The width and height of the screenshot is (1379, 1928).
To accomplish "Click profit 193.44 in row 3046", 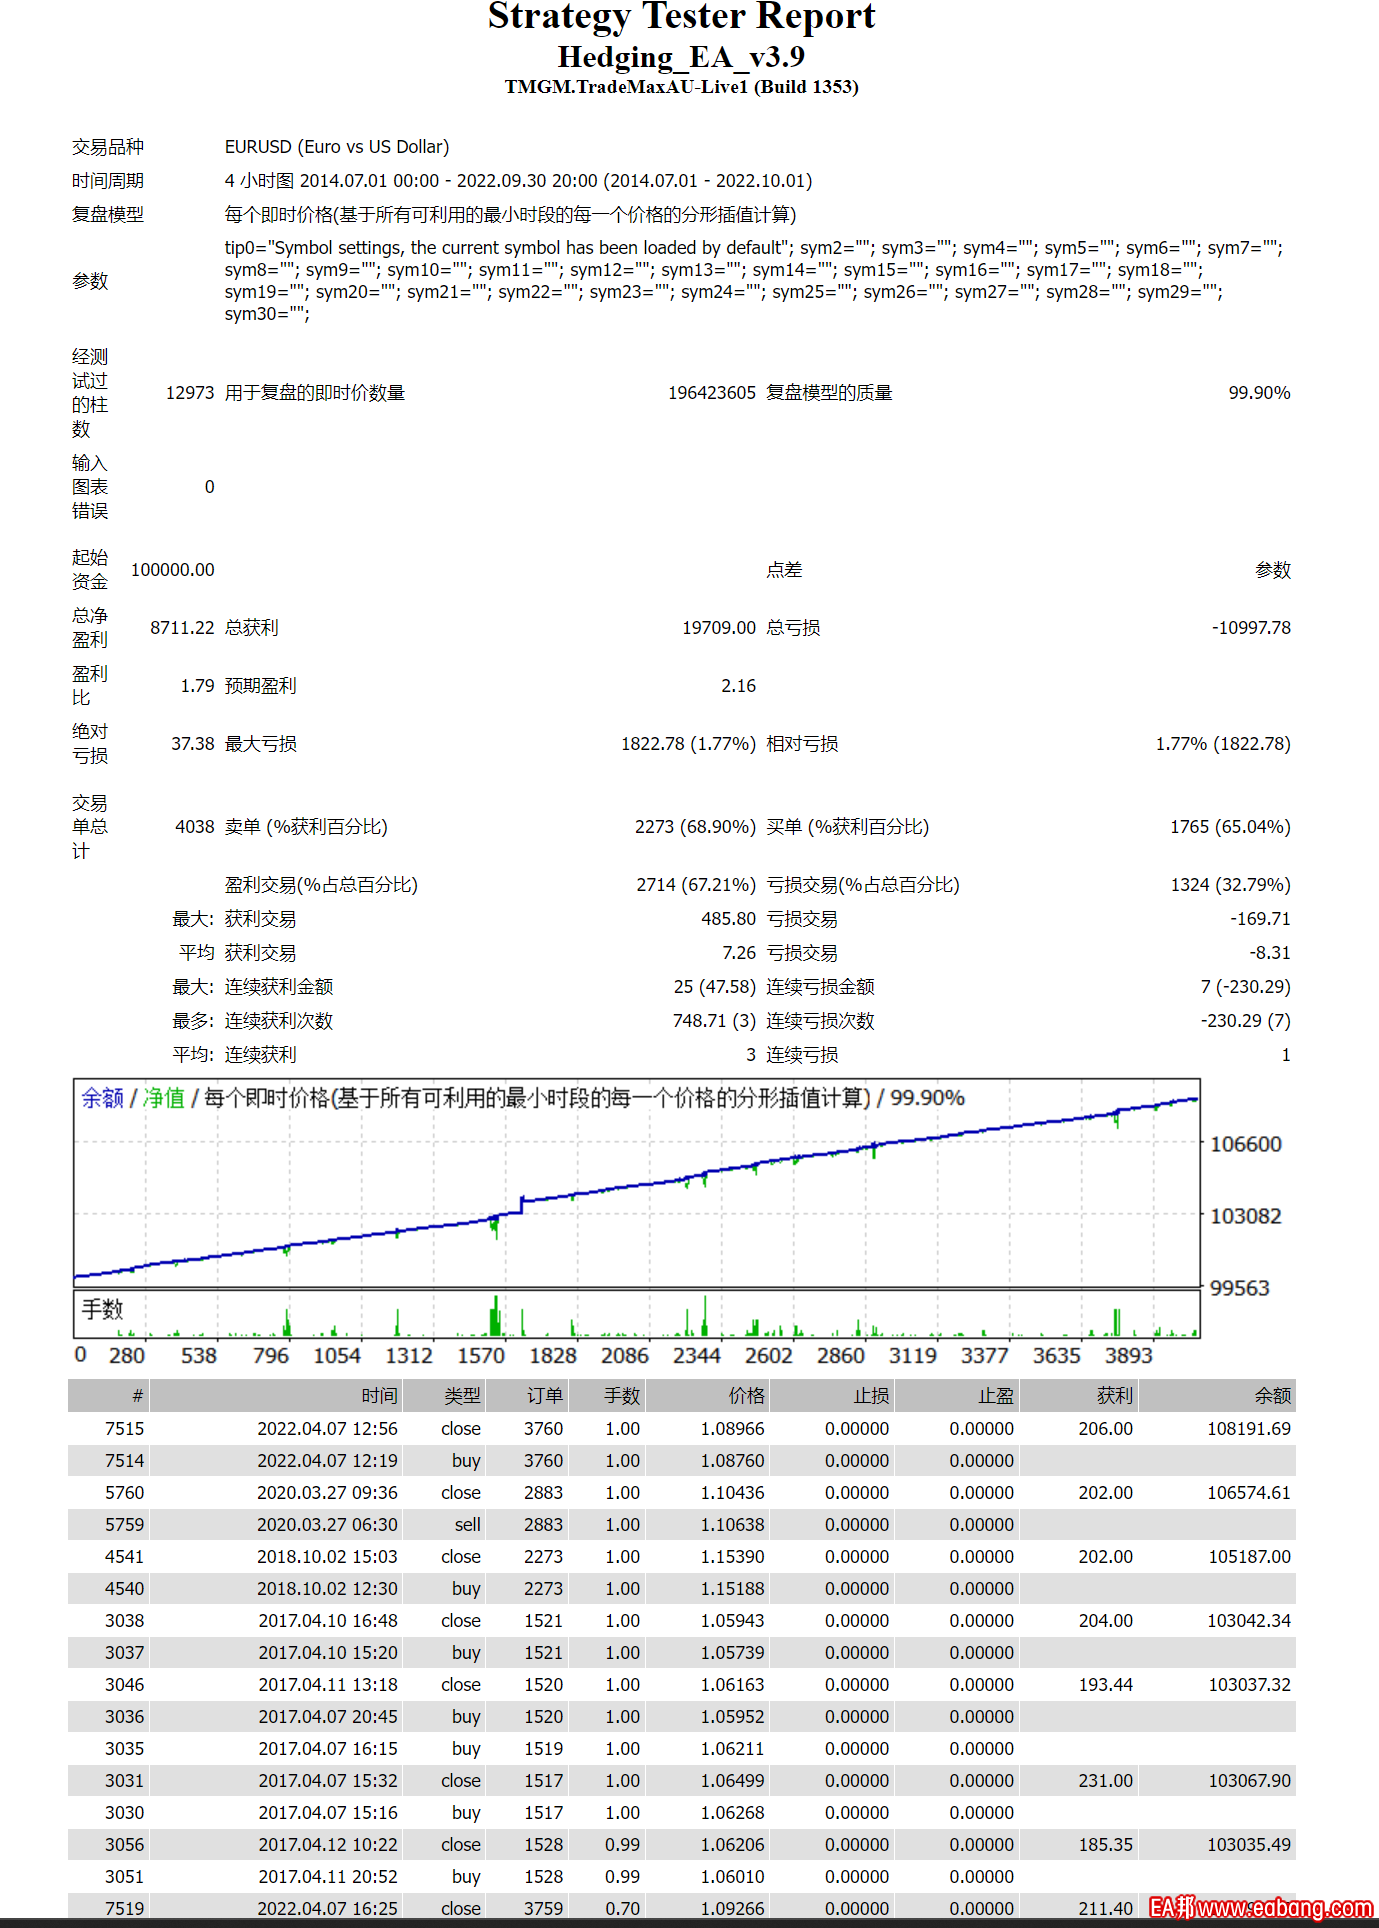I will point(1106,1685).
